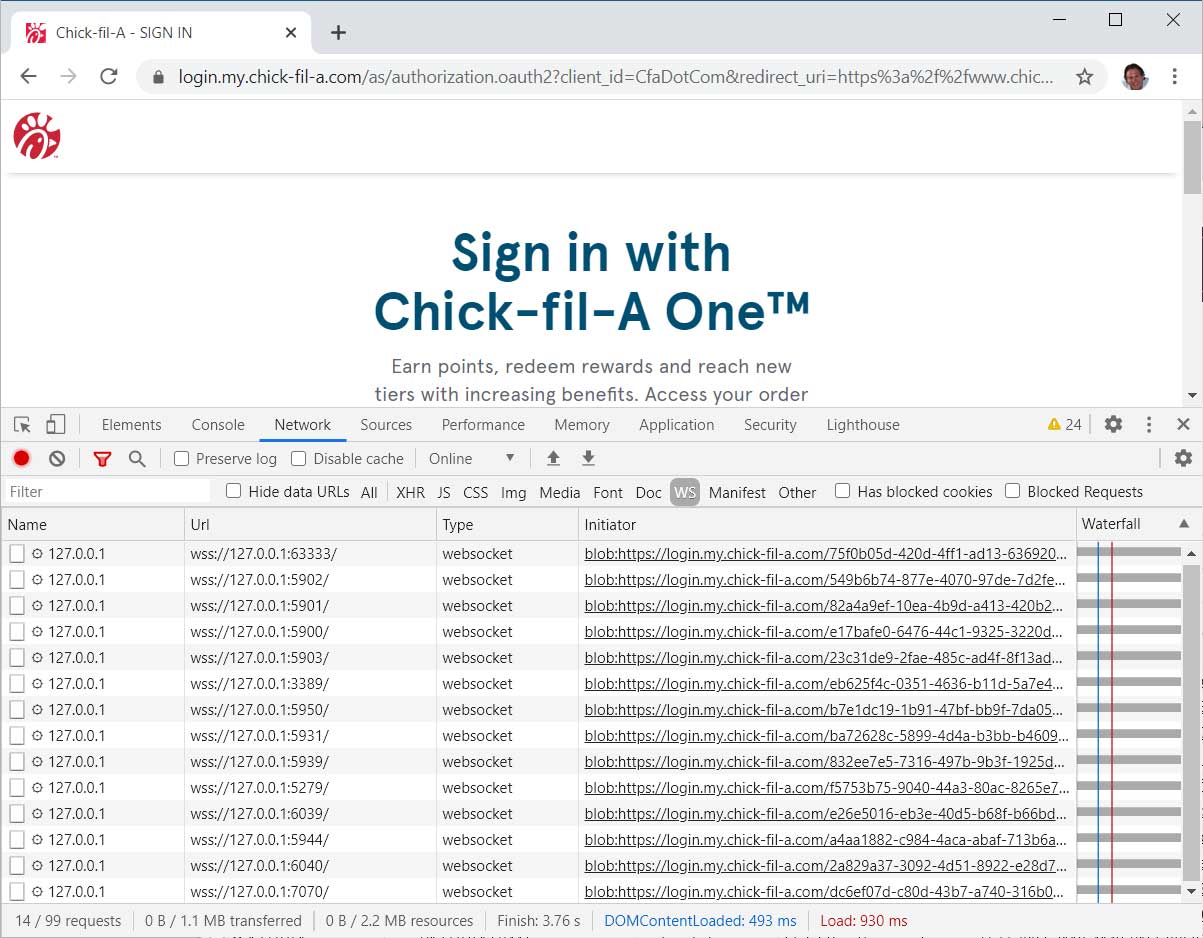Screen dimensions: 1203x938
Task: Select checkbox for port 7070 row
Action: pyautogui.click(x=17, y=891)
